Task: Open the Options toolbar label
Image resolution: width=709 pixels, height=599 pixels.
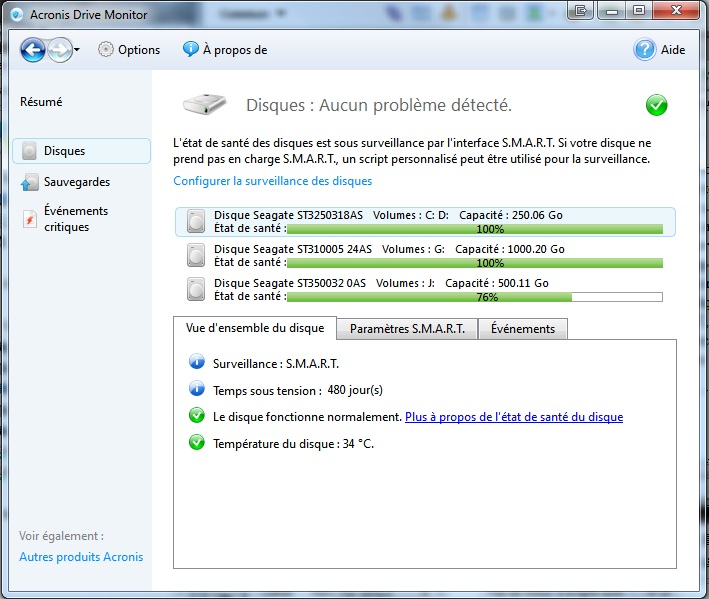Action: 139,50
